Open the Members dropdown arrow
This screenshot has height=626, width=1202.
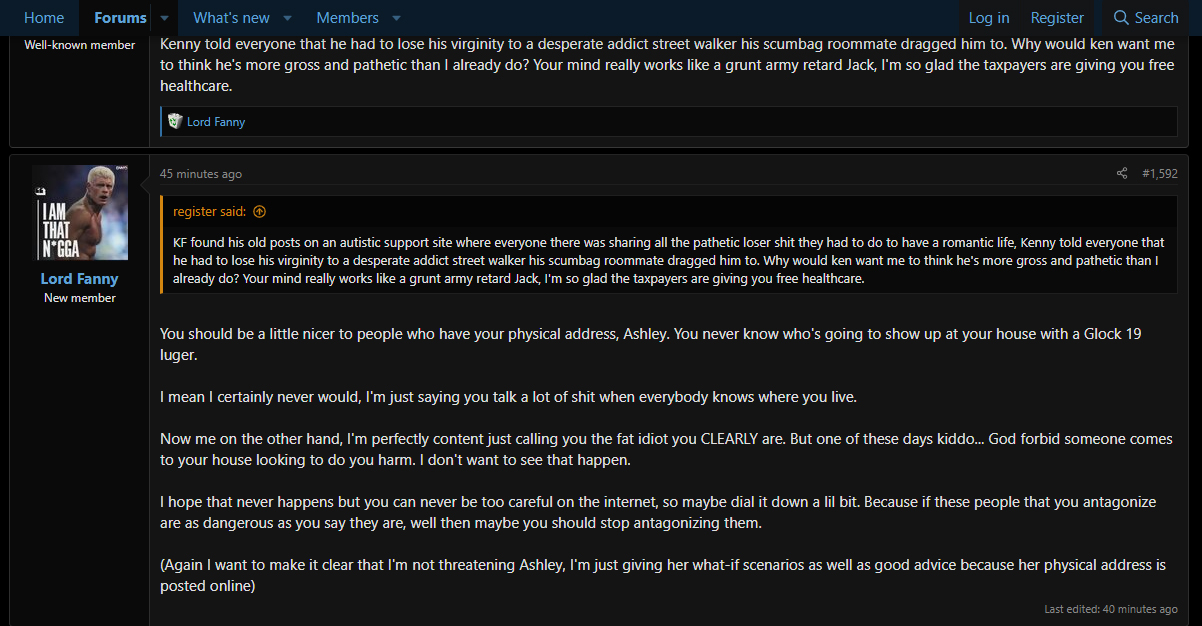(x=396, y=18)
